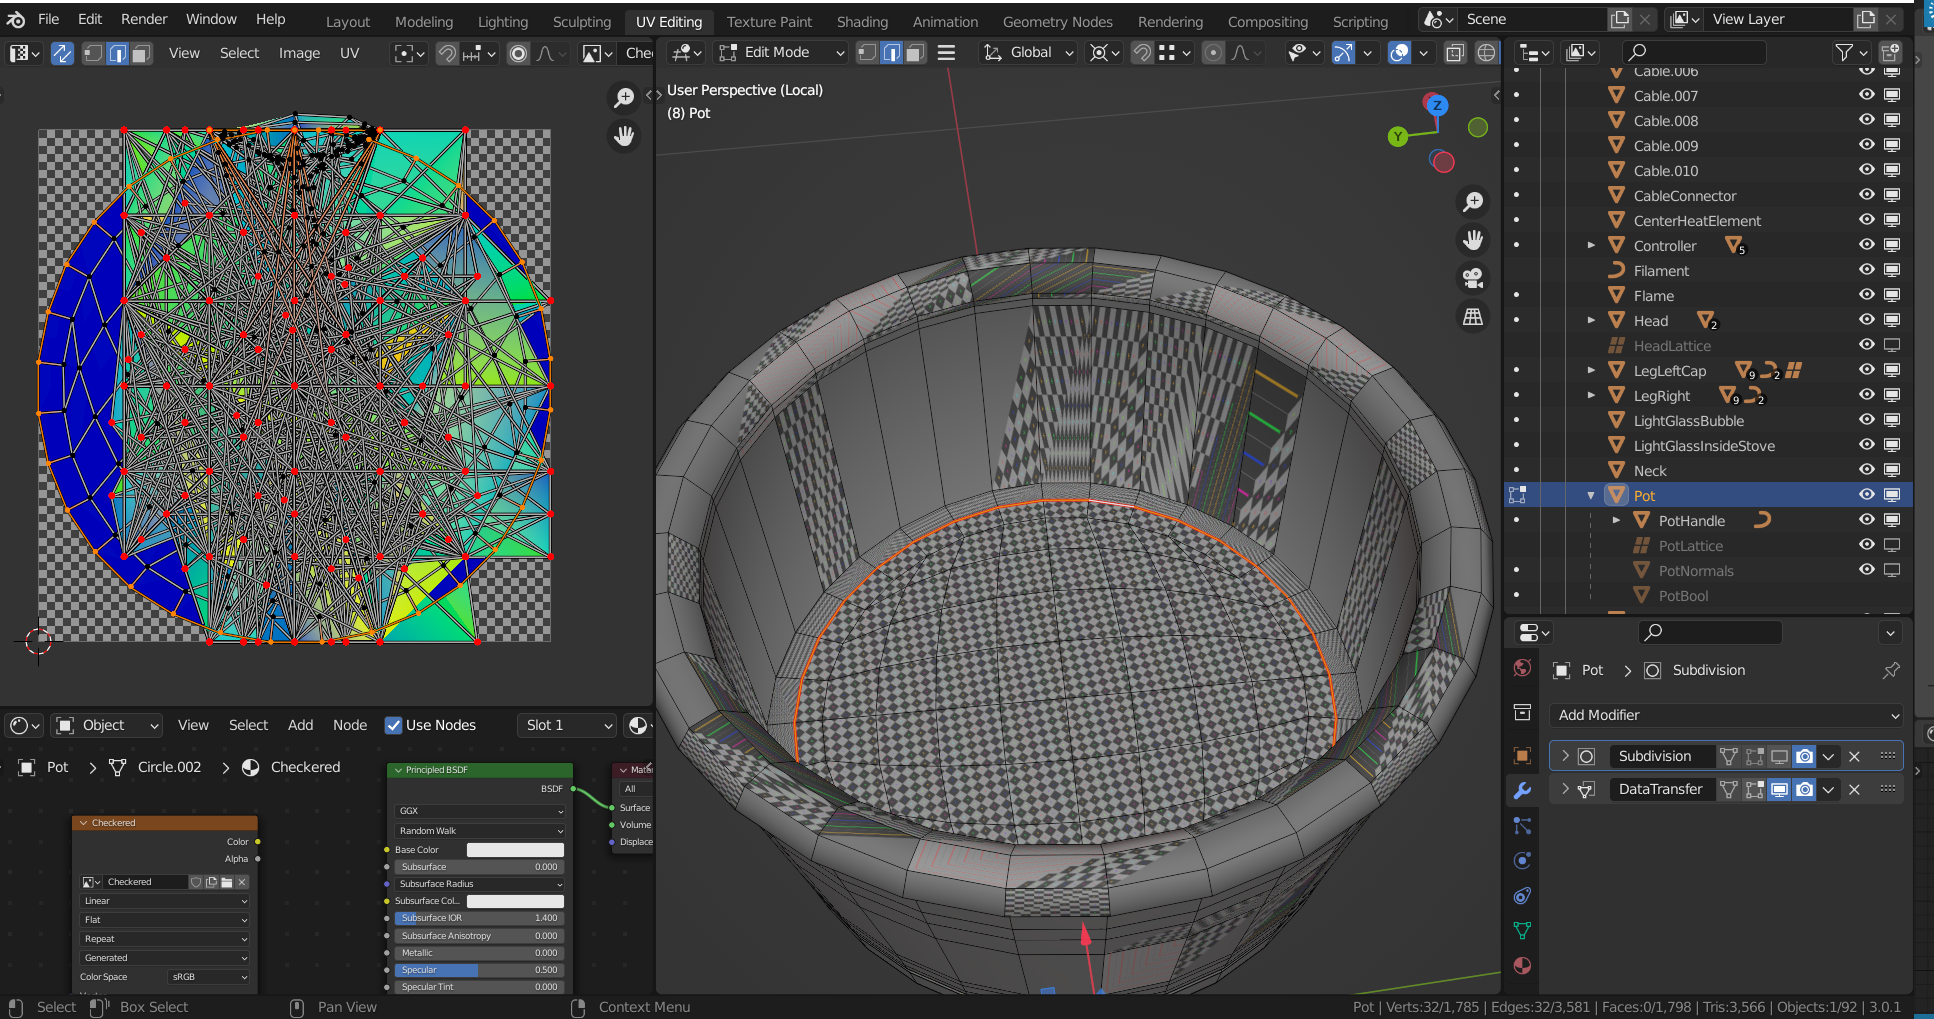1934x1019 pixels.
Task: Open the Modifier properties wrench tab
Action: coord(1522,791)
